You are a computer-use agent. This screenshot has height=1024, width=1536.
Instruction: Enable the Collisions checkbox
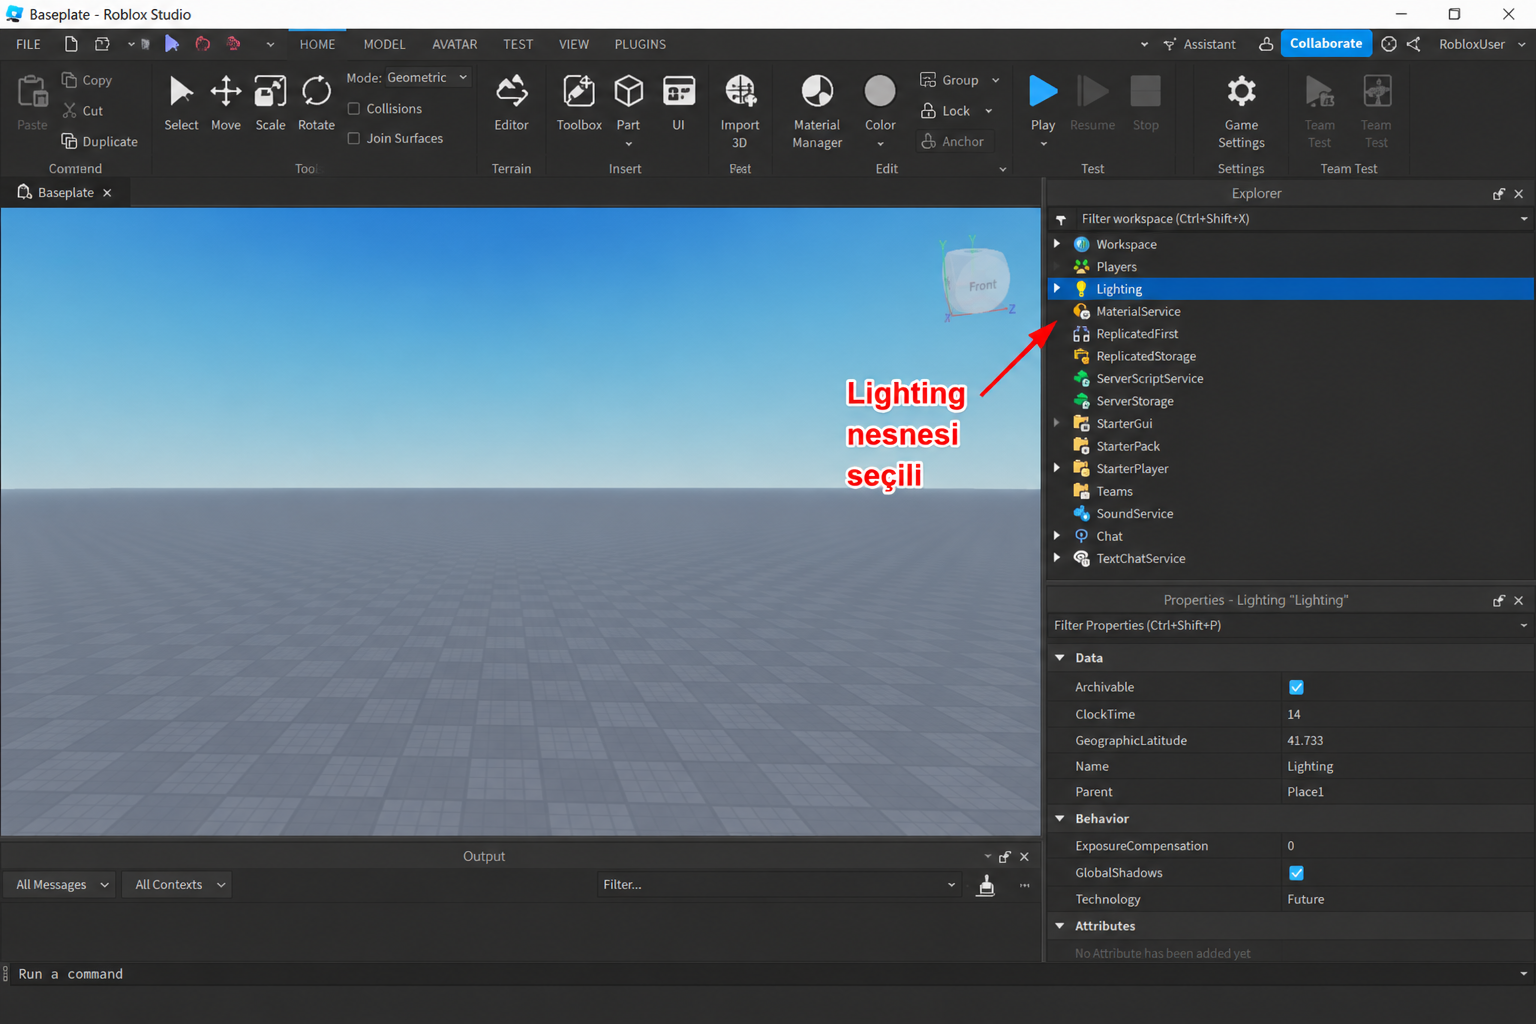pos(354,109)
